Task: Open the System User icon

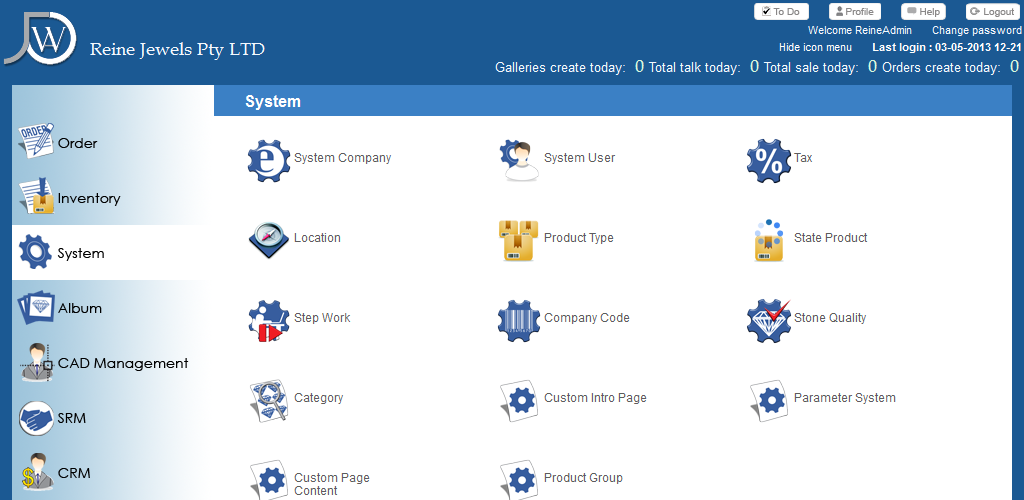Action: 520,160
